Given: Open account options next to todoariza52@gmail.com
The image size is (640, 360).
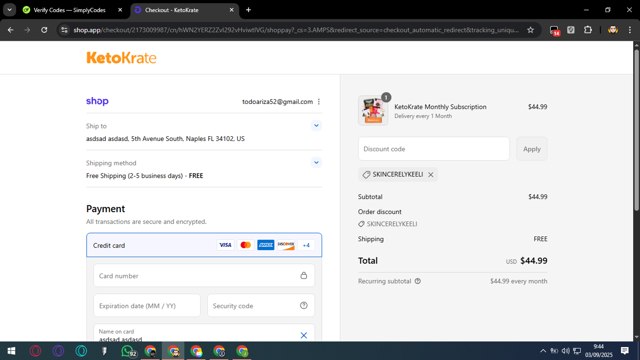Looking at the screenshot, I should pos(319,102).
